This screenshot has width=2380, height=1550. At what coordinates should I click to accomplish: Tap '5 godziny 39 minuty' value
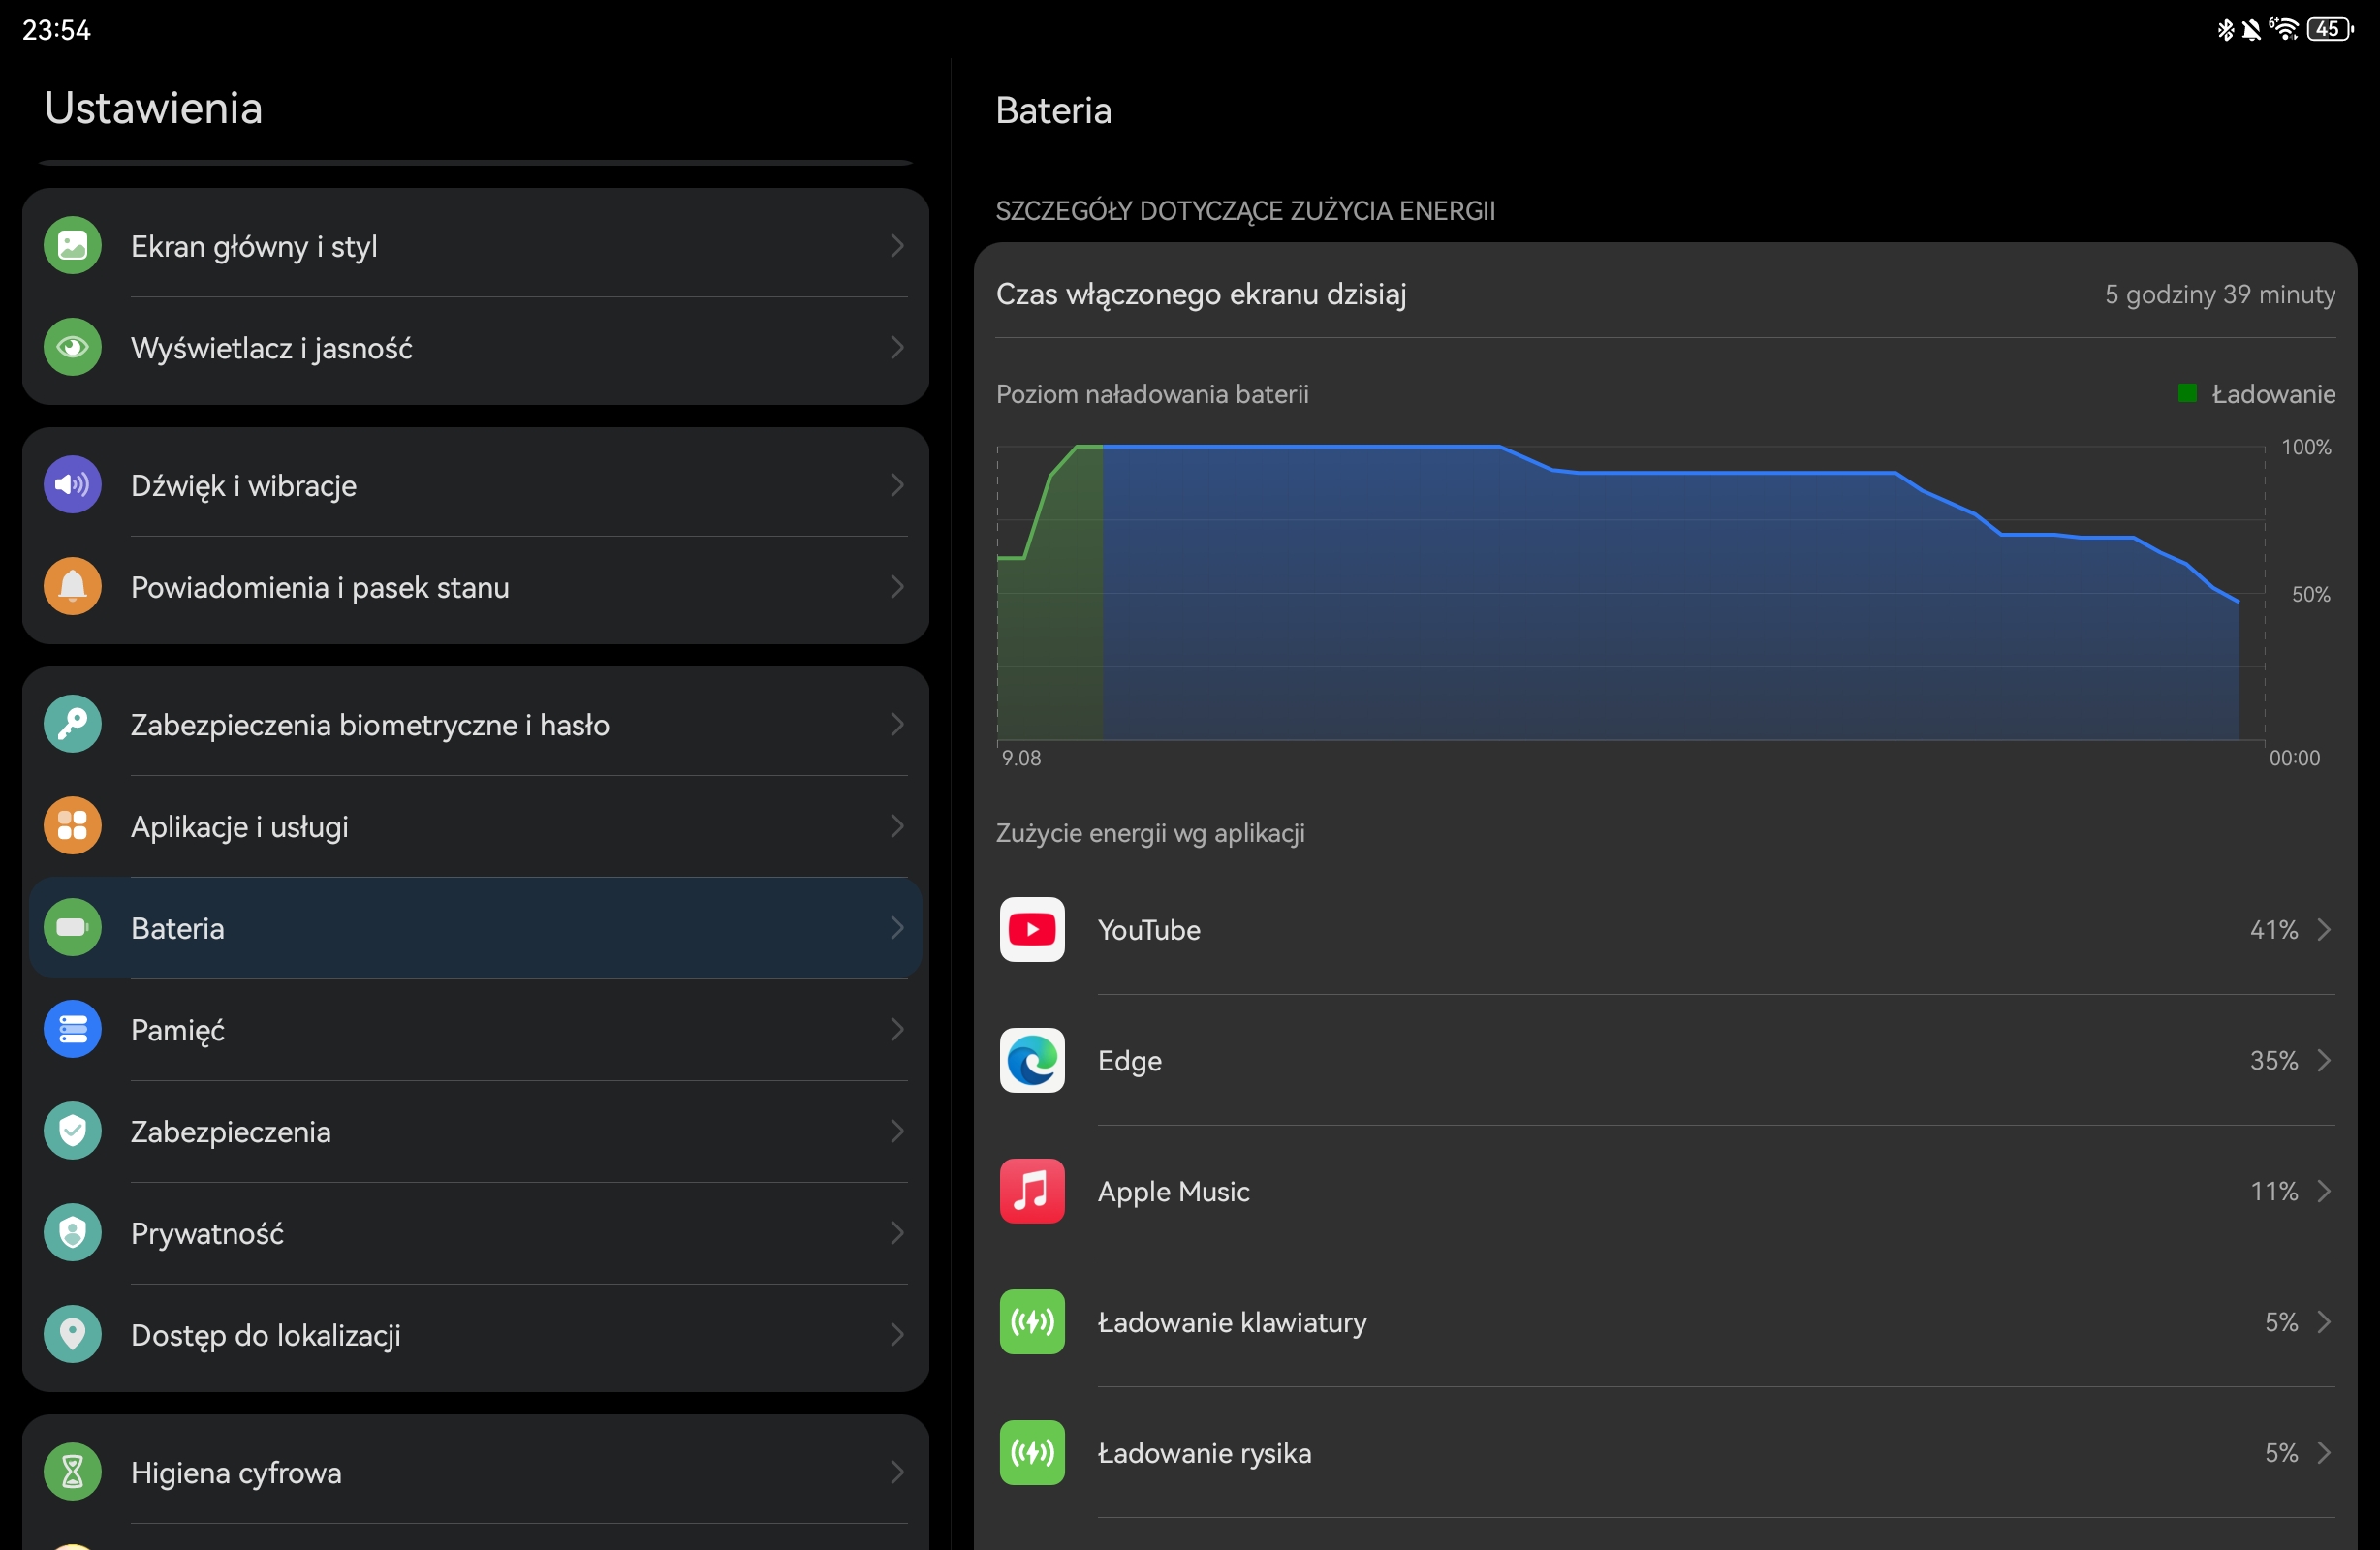click(2220, 294)
